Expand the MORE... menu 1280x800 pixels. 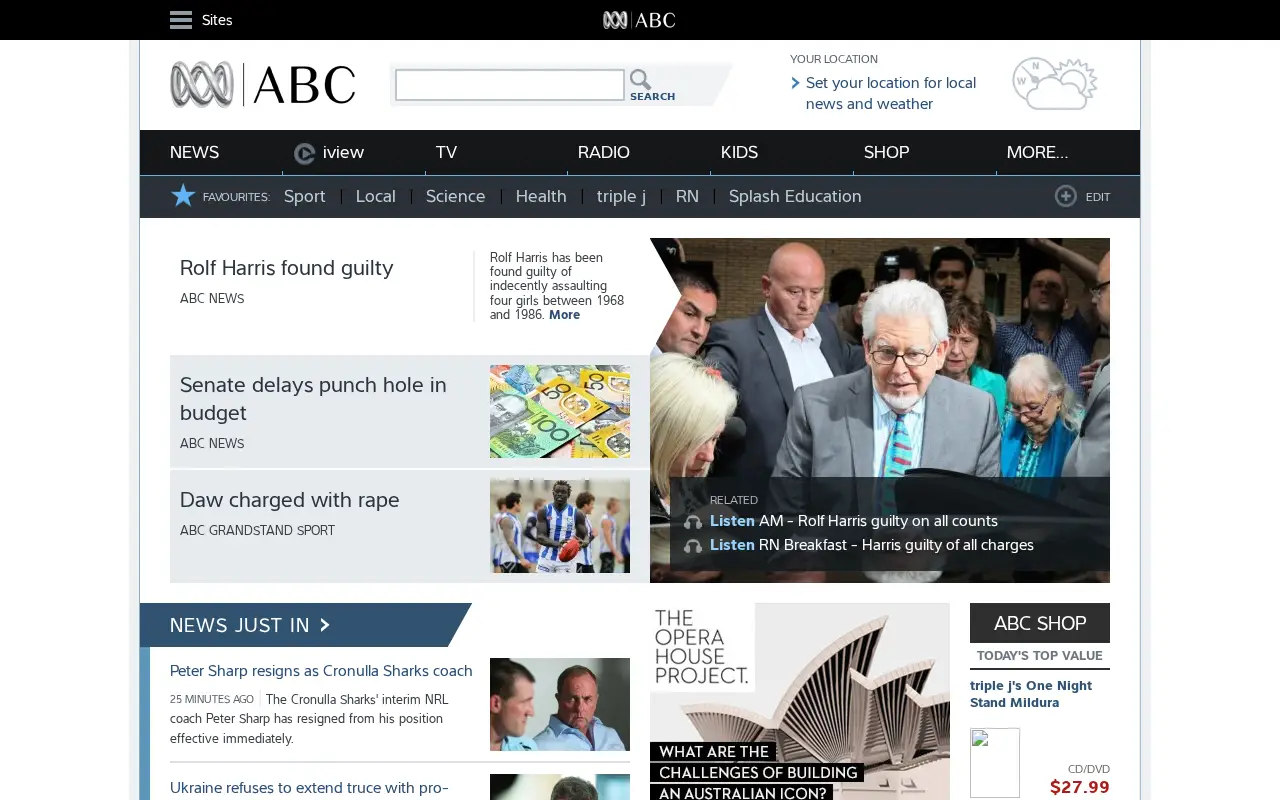1037,152
